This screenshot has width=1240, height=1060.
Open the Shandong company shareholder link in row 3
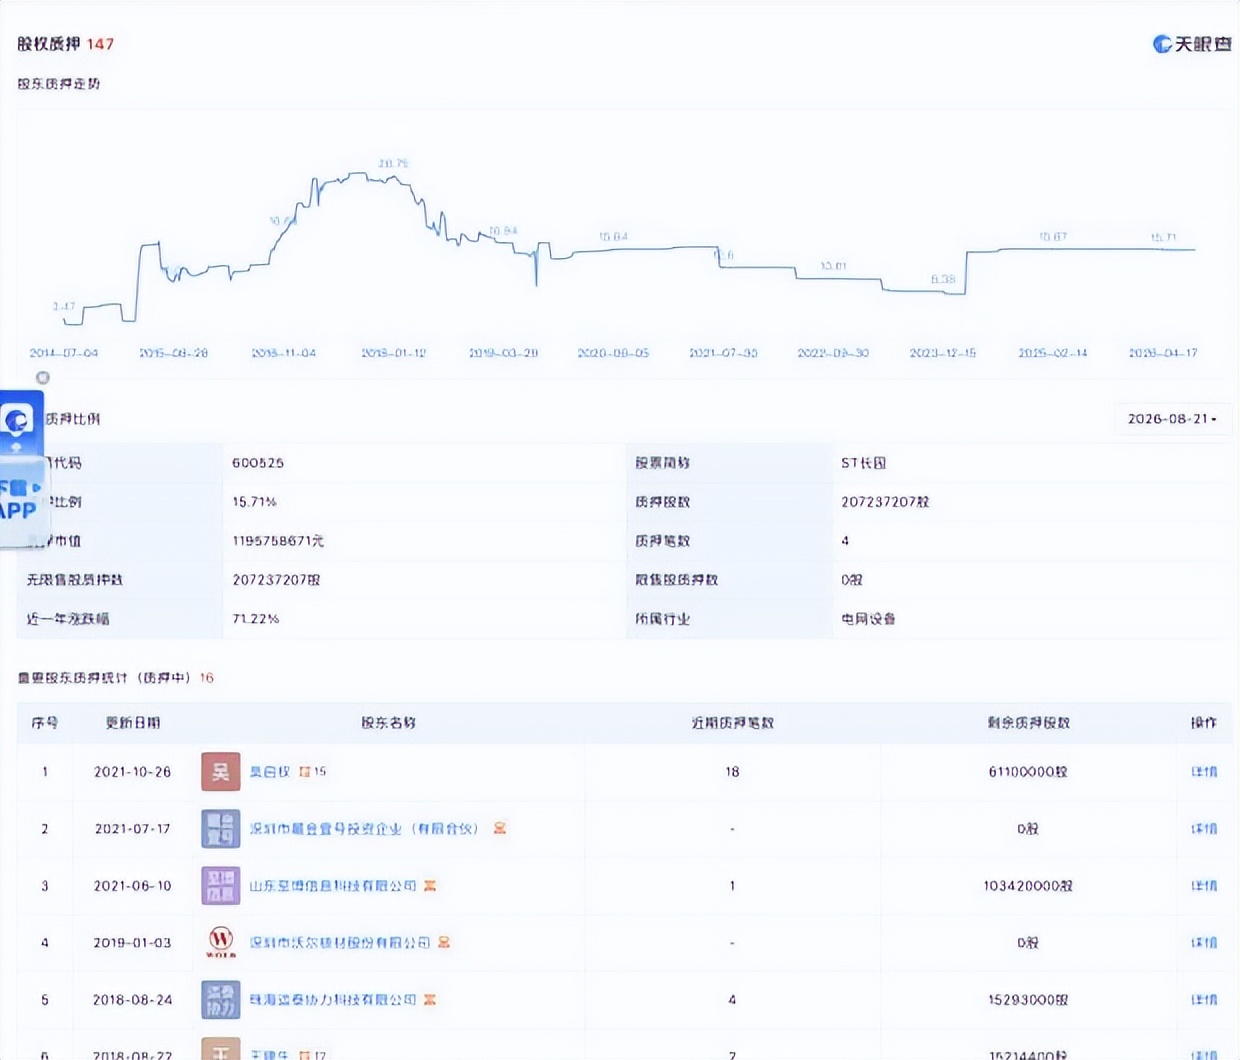pos(333,886)
